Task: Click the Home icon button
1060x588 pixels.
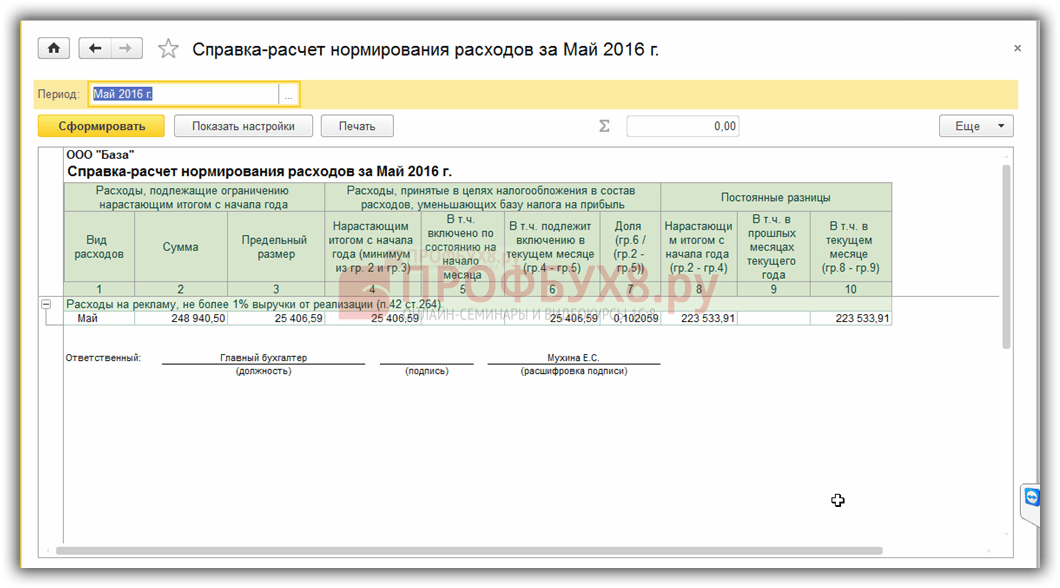Action: (53, 49)
